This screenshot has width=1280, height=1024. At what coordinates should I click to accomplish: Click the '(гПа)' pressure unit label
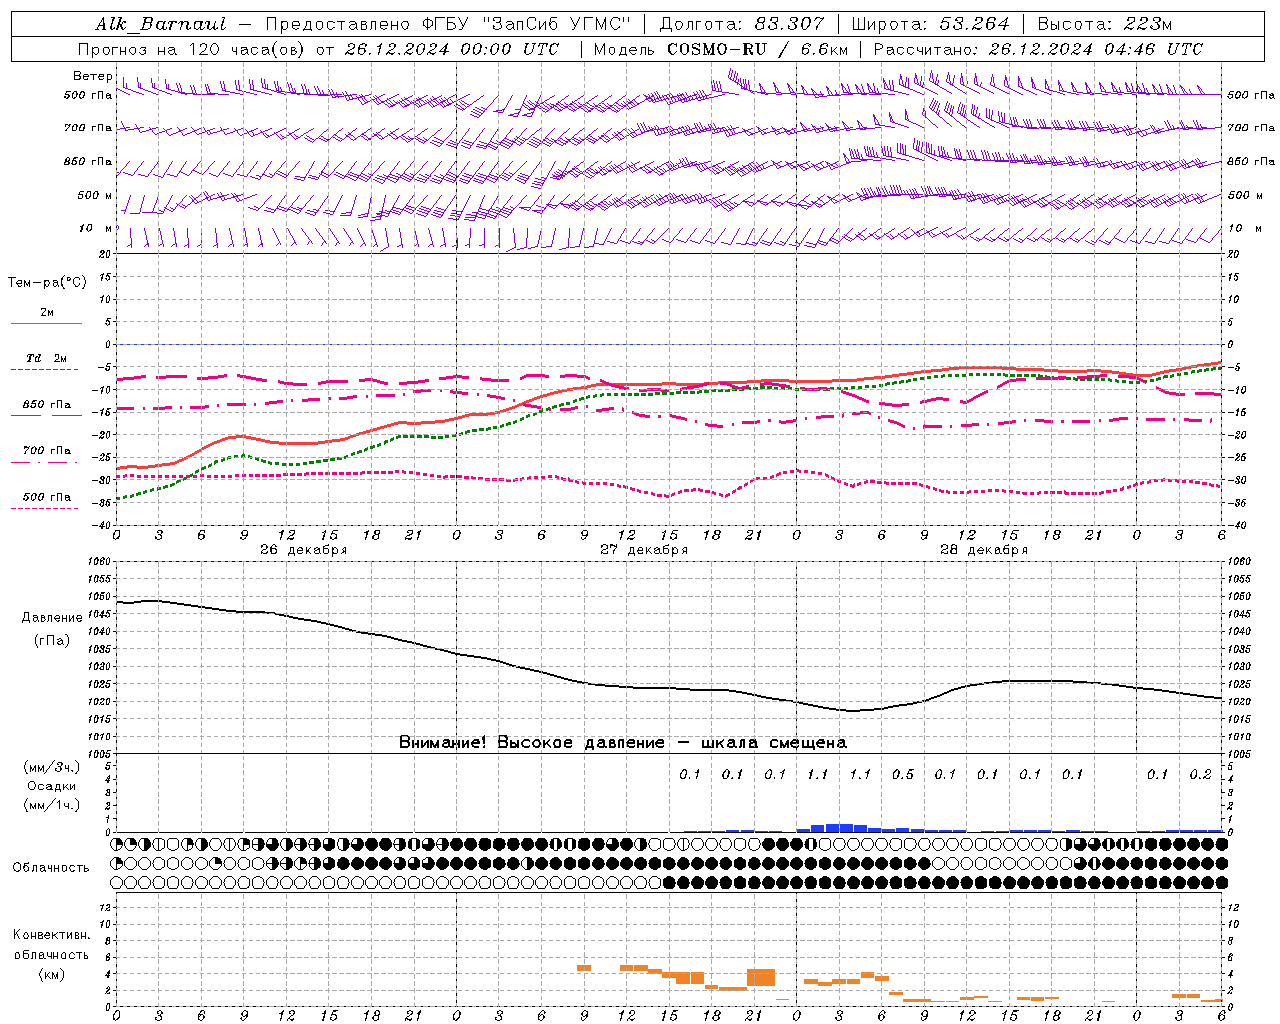[x=52, y=641]
